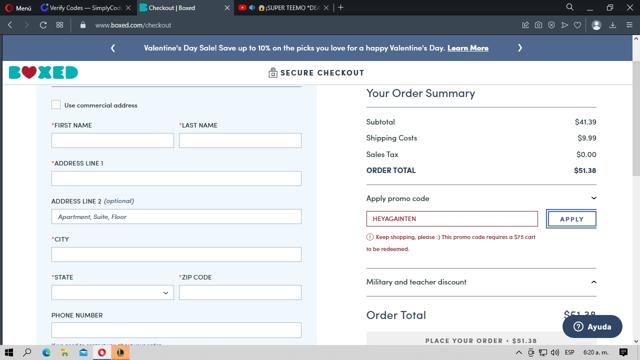Click the Order Total $51.38 amount
The image size is (640, 360).
(x=585, y=170)
